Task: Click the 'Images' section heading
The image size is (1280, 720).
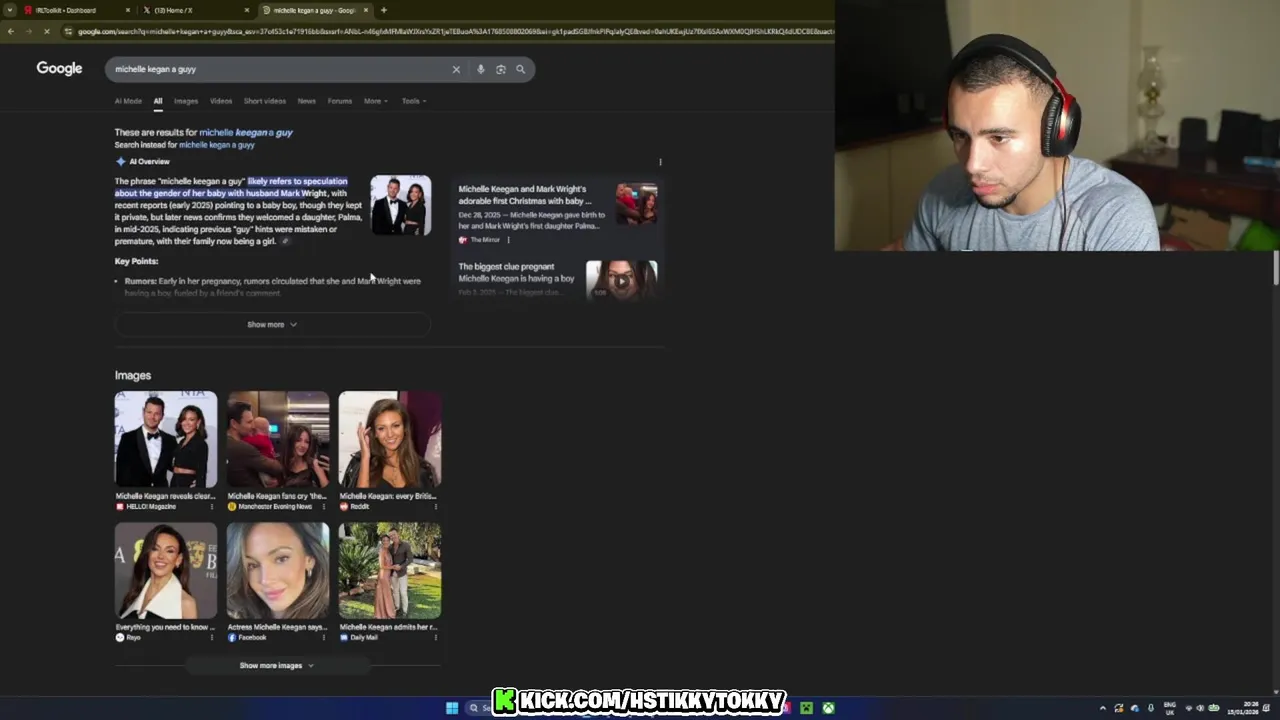Action: click(x=133, y=375)
